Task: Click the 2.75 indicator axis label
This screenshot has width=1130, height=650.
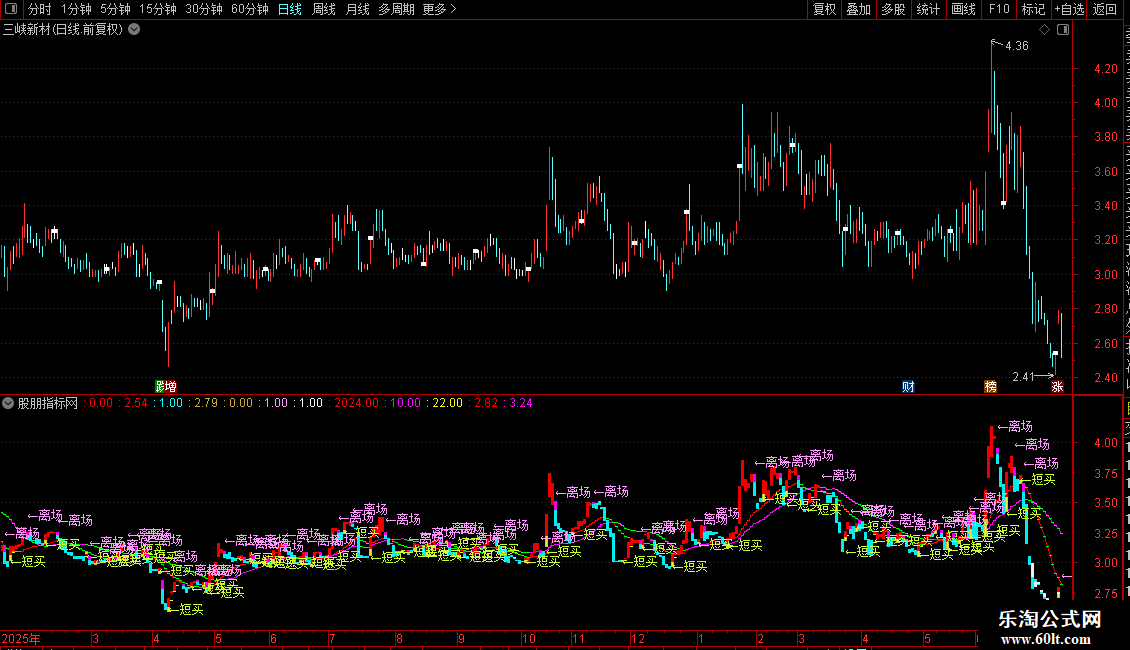Action: pyautogui.click(x=1106, y=593)
